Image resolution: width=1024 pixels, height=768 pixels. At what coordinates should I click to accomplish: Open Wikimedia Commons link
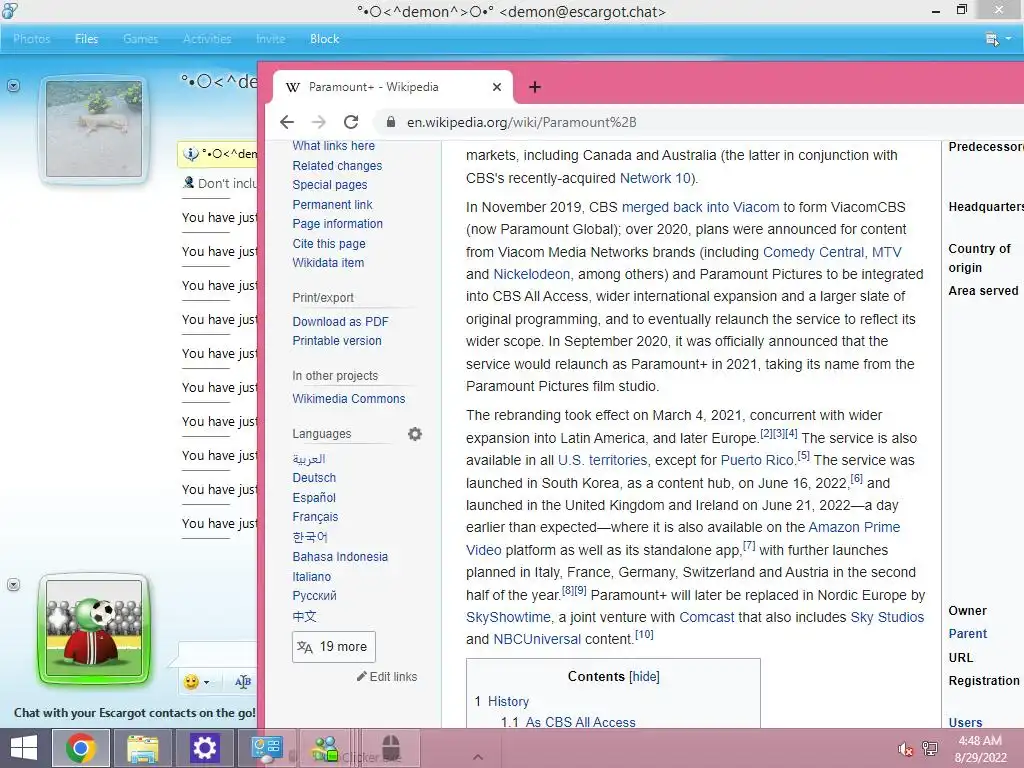pos(349,398)
